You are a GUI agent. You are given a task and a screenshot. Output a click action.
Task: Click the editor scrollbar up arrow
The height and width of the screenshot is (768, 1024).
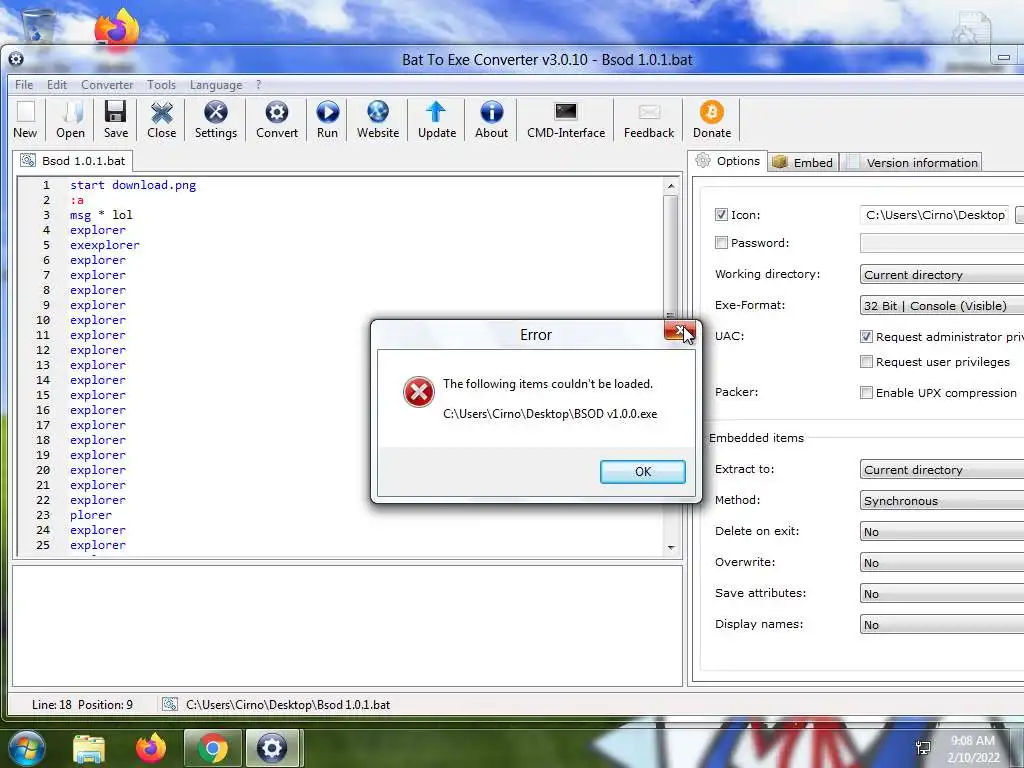[671, 187]
